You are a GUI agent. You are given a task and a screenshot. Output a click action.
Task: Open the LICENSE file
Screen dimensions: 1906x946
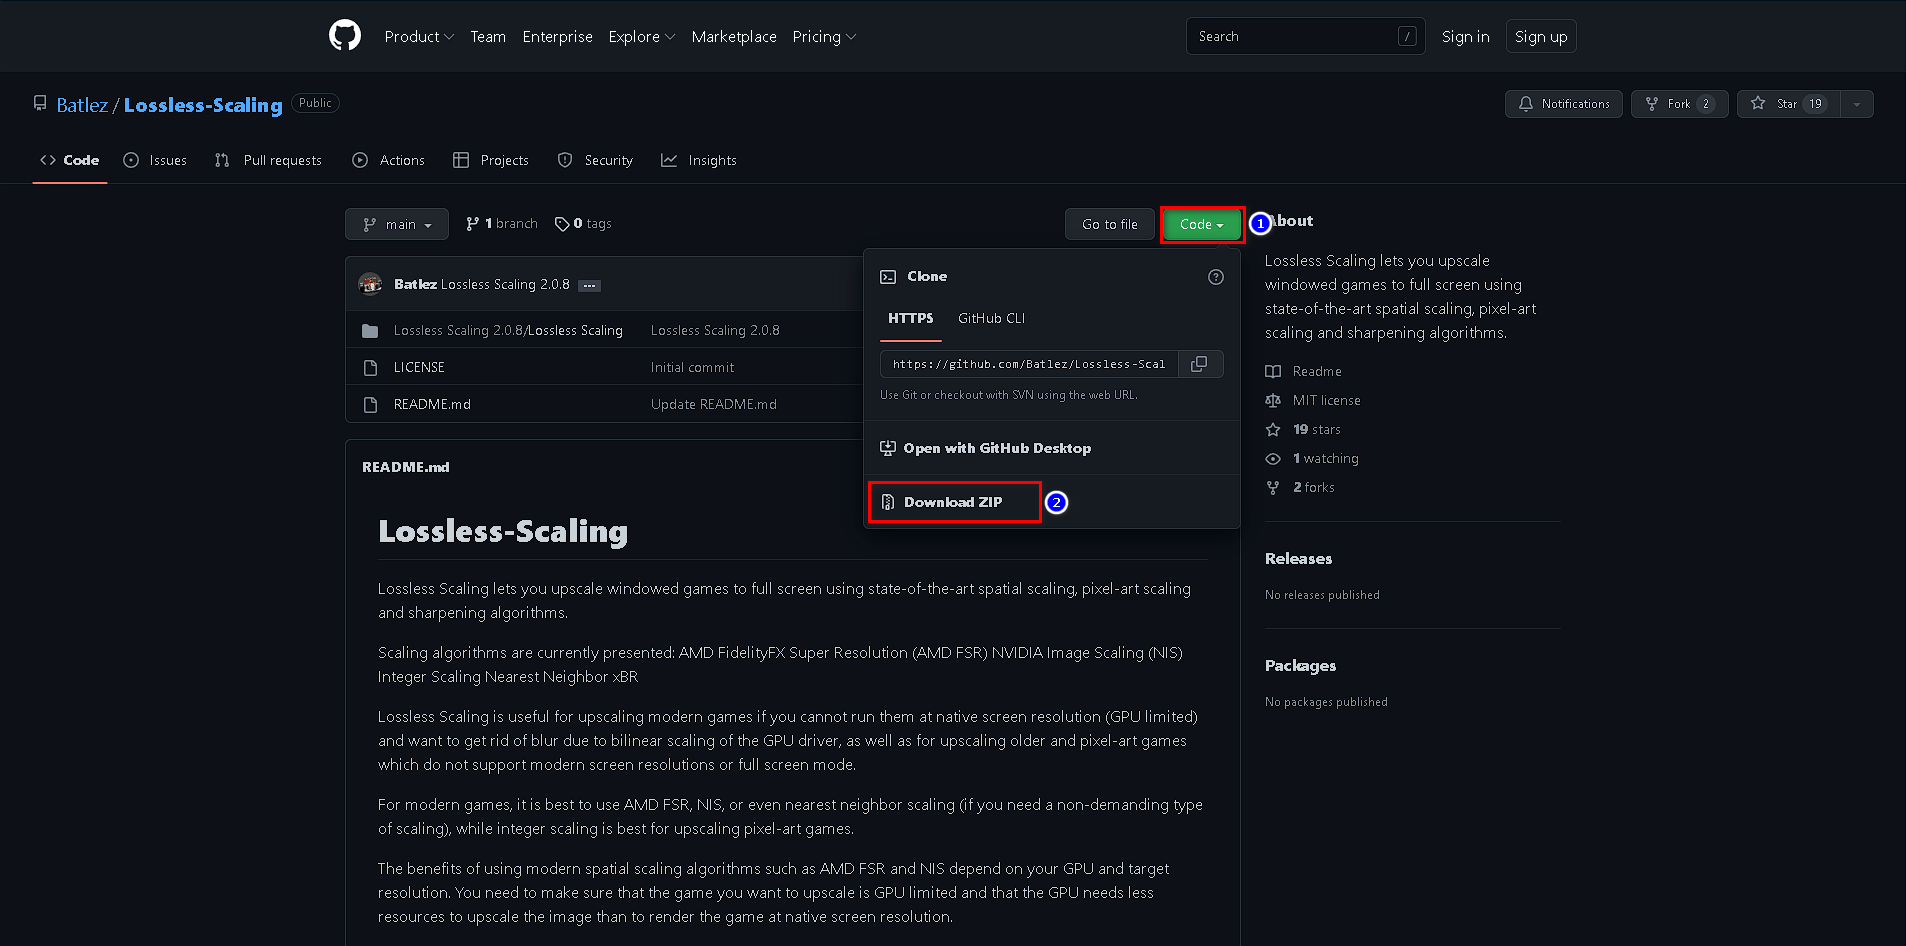[x=419, y=368]
